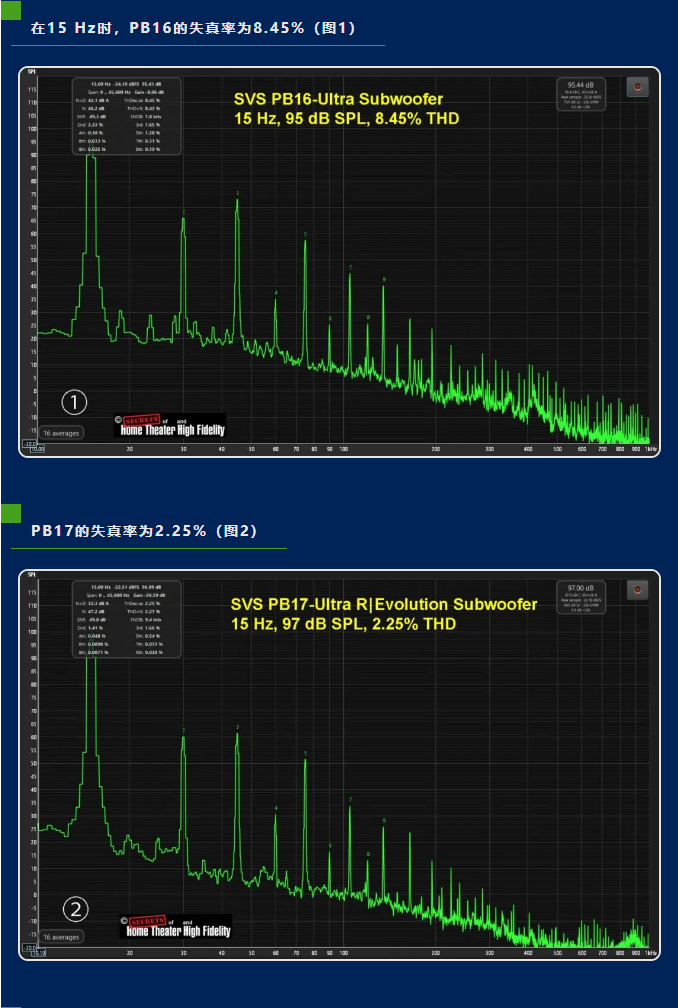Click the circled number 1 marker
This screenshot has height=1008, width=678.
click(75, 402)
